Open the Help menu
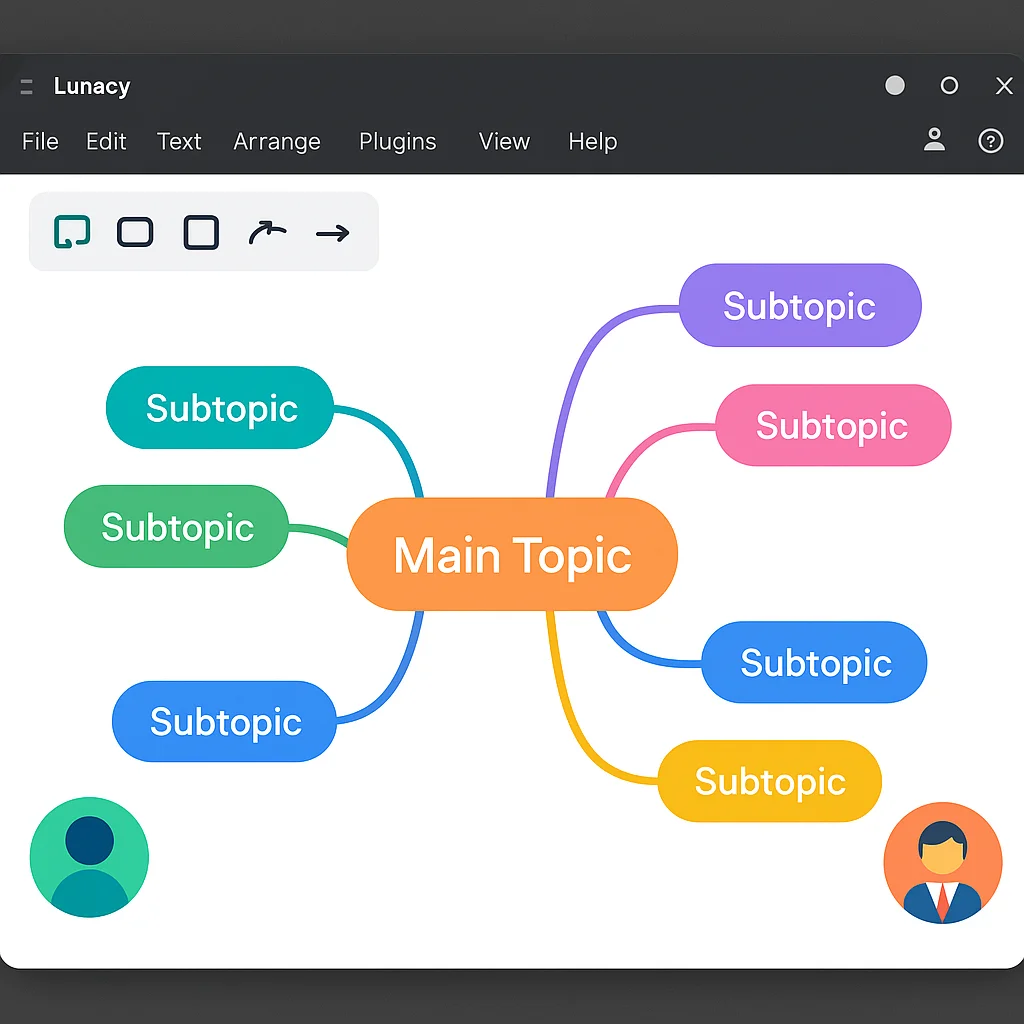Screen dimensions: 1024x1024 pyautogui.click(x=592, y=142)
